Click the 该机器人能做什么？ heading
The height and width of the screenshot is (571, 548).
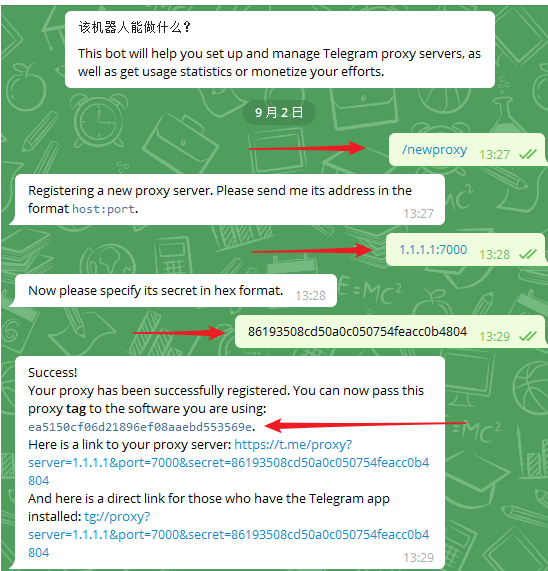point(135,27)
